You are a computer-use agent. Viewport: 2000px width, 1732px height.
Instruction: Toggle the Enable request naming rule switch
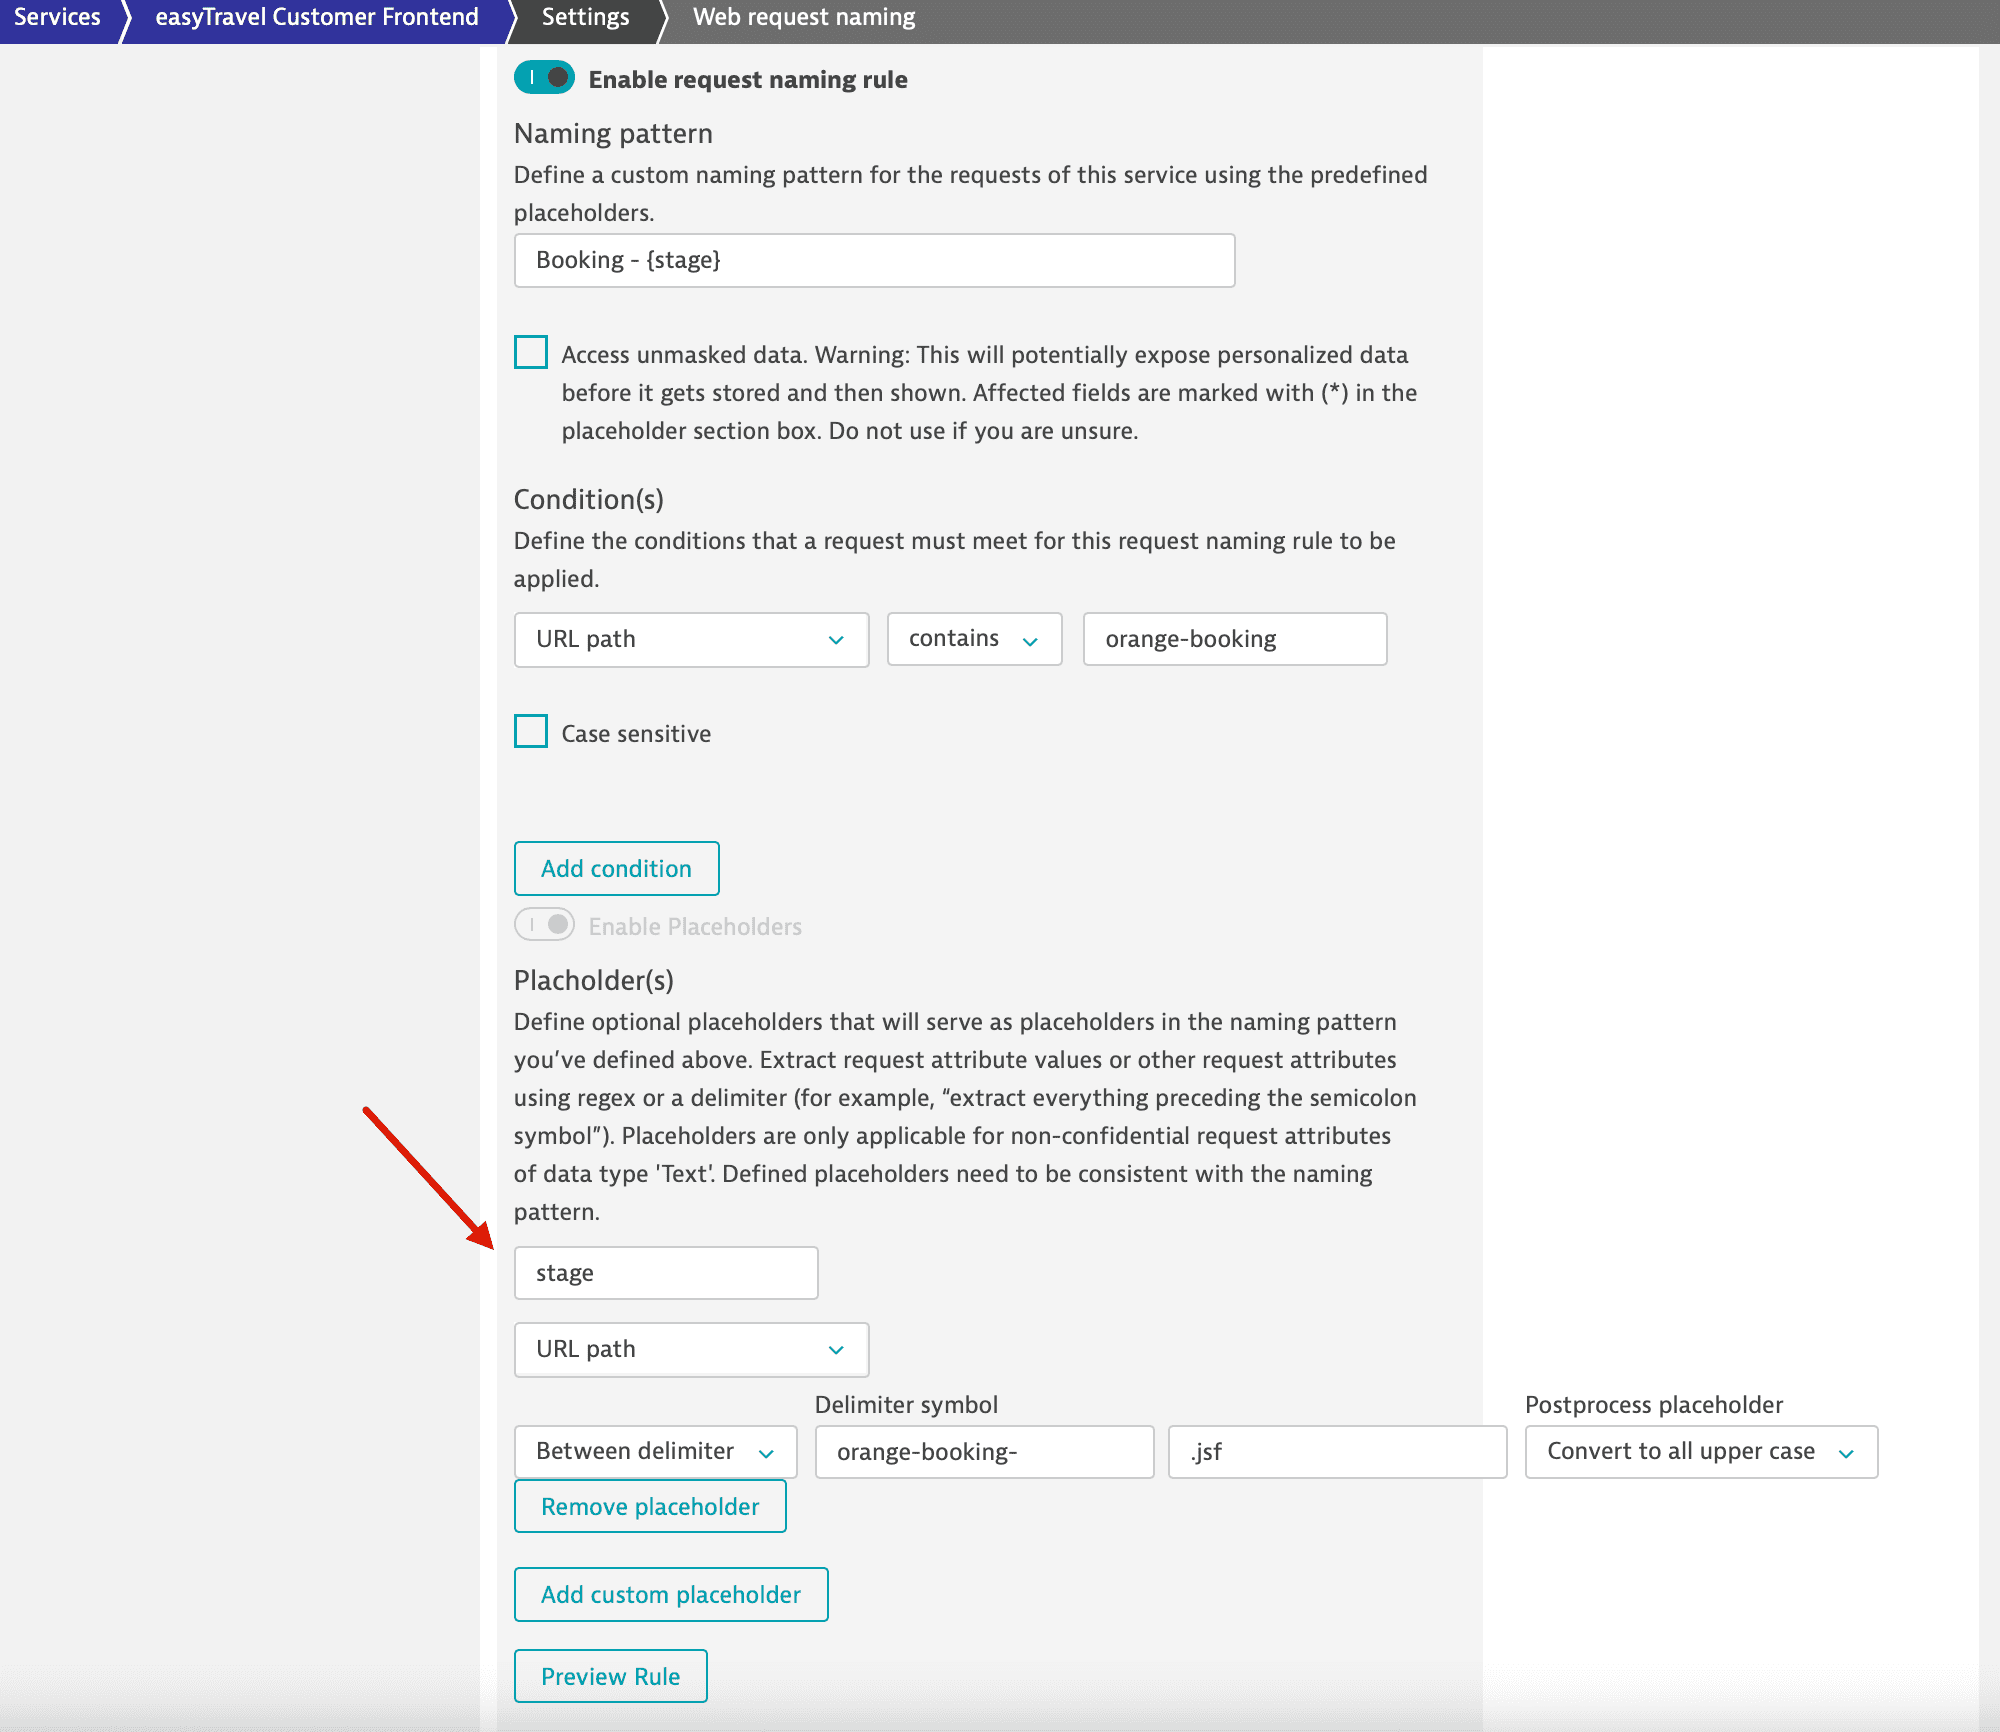tap(544, 78)
